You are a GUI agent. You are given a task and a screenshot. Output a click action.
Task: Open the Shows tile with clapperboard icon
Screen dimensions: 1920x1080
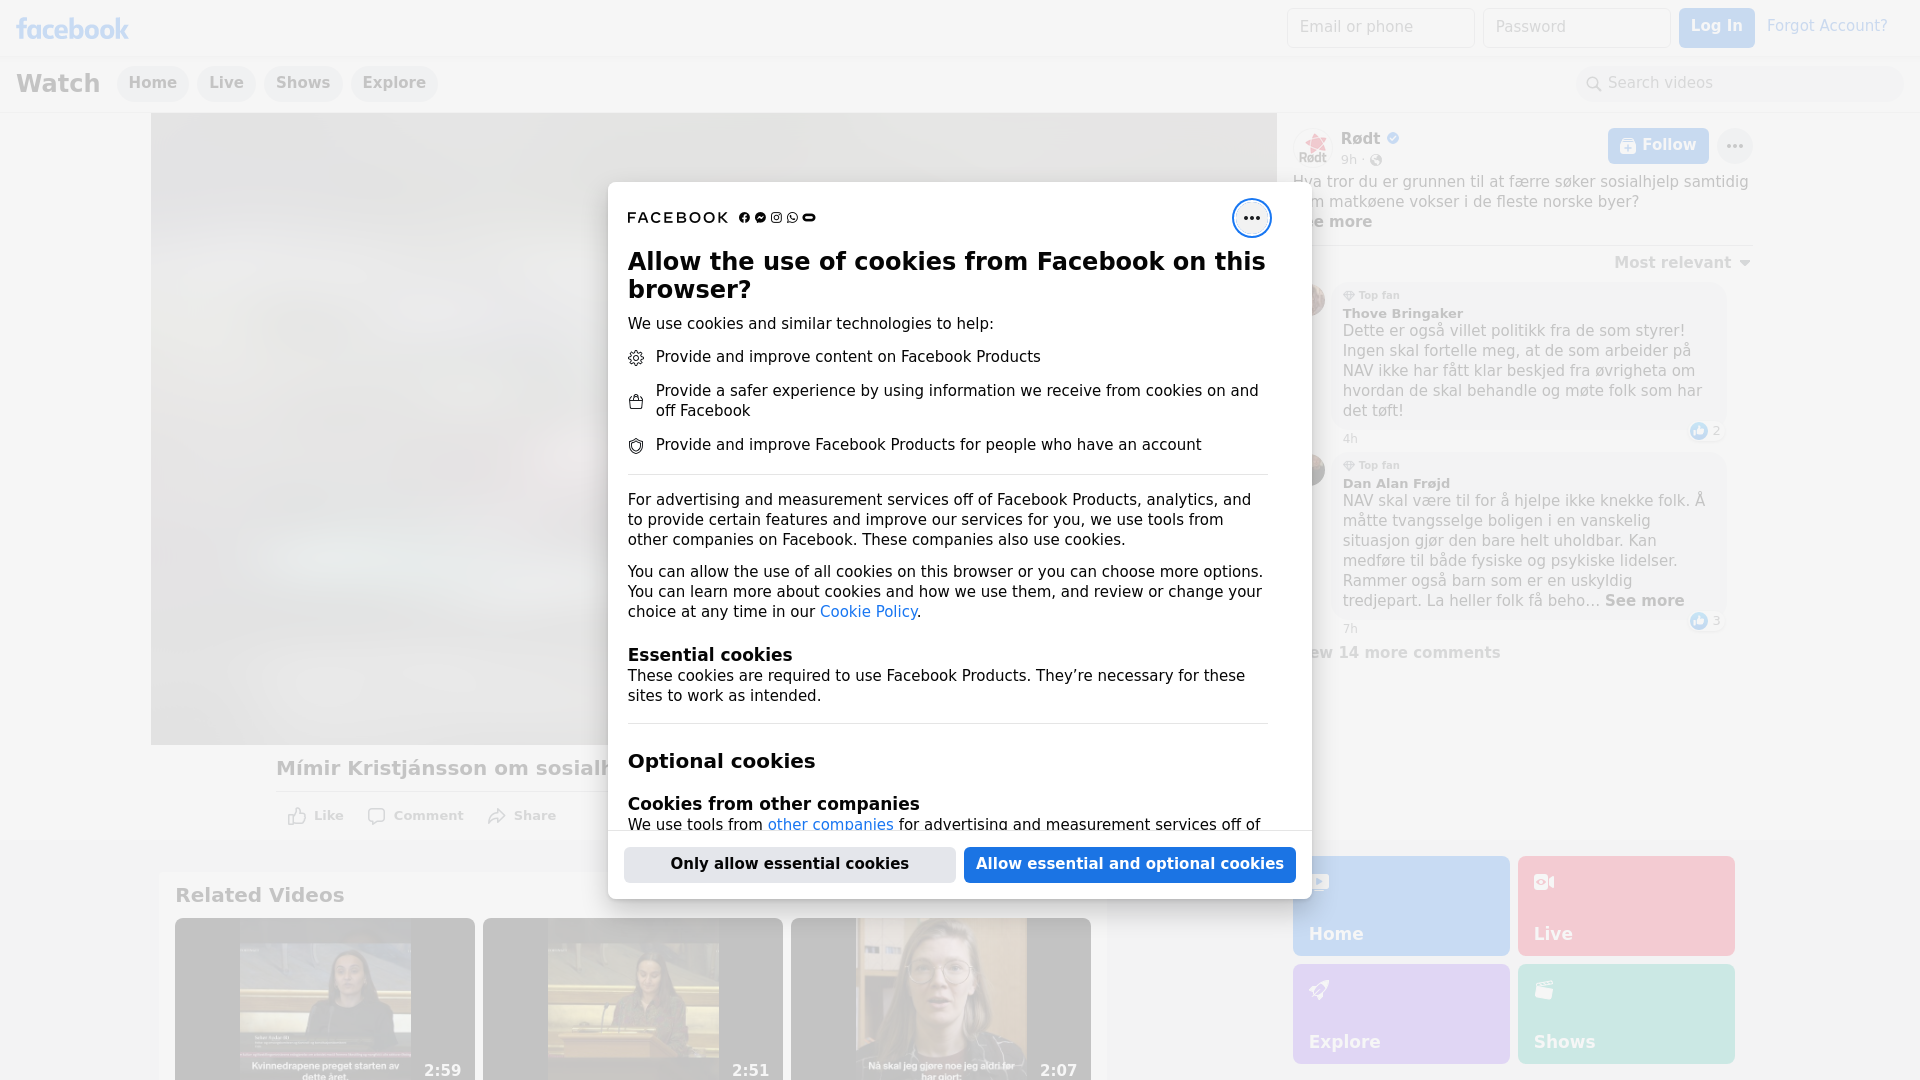tap(1626, 1014)
